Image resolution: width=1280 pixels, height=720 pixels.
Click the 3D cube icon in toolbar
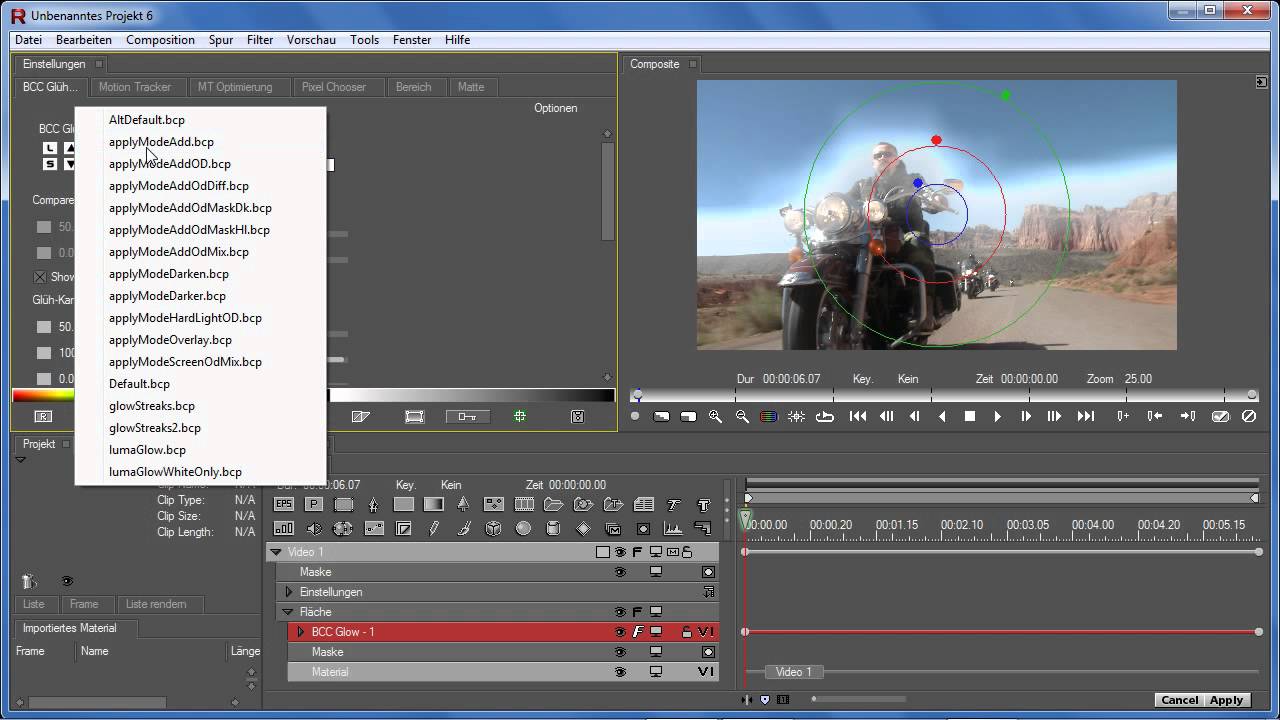tap(493, 529)
